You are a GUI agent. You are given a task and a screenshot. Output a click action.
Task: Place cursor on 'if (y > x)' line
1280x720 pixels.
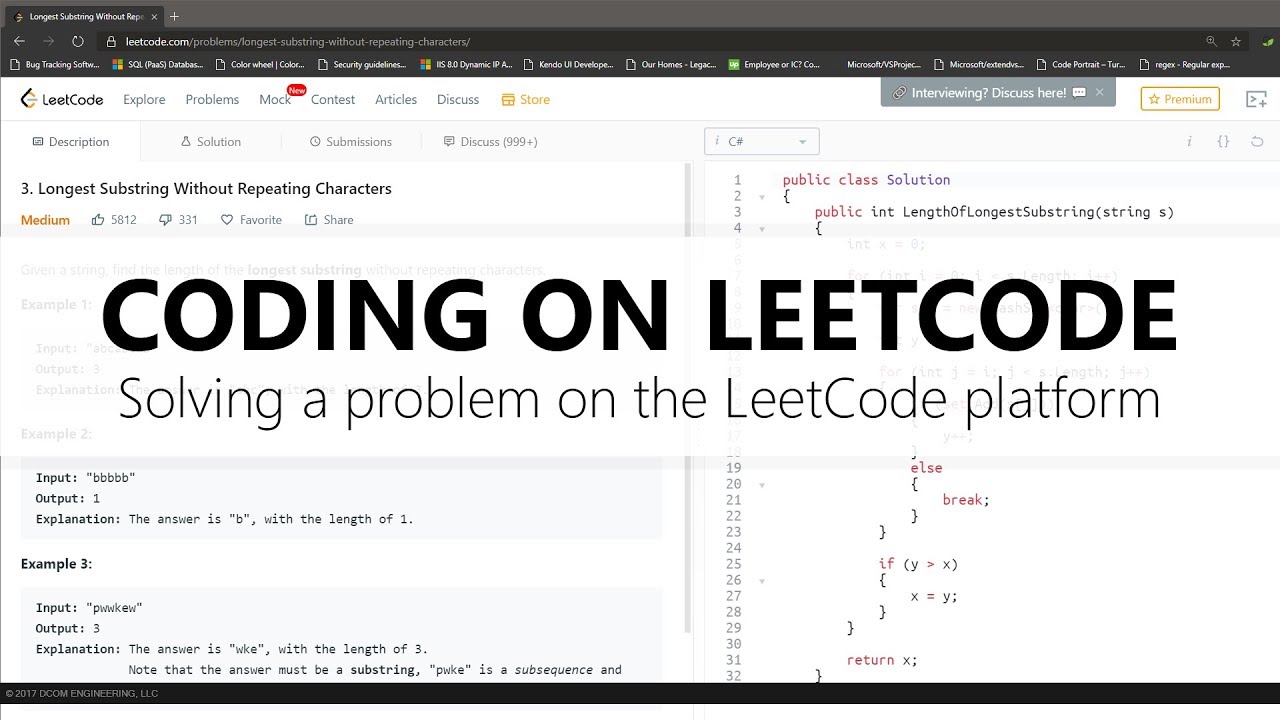click(x=918, y=564)
